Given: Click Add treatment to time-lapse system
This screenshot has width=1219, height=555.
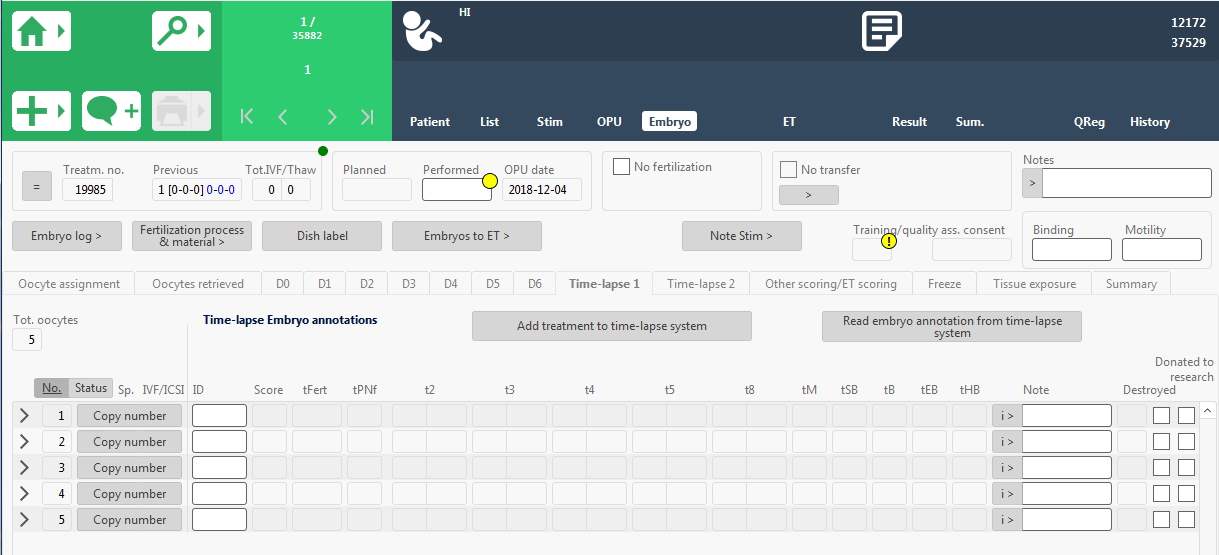Looking at the screenshot, I should [611, 326].
